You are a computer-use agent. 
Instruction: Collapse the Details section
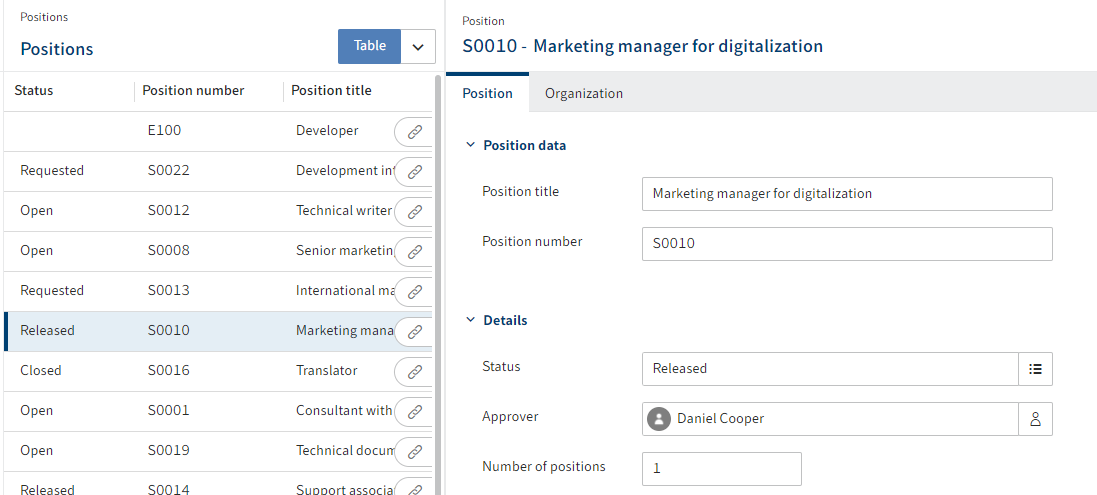tap(471, 320)
